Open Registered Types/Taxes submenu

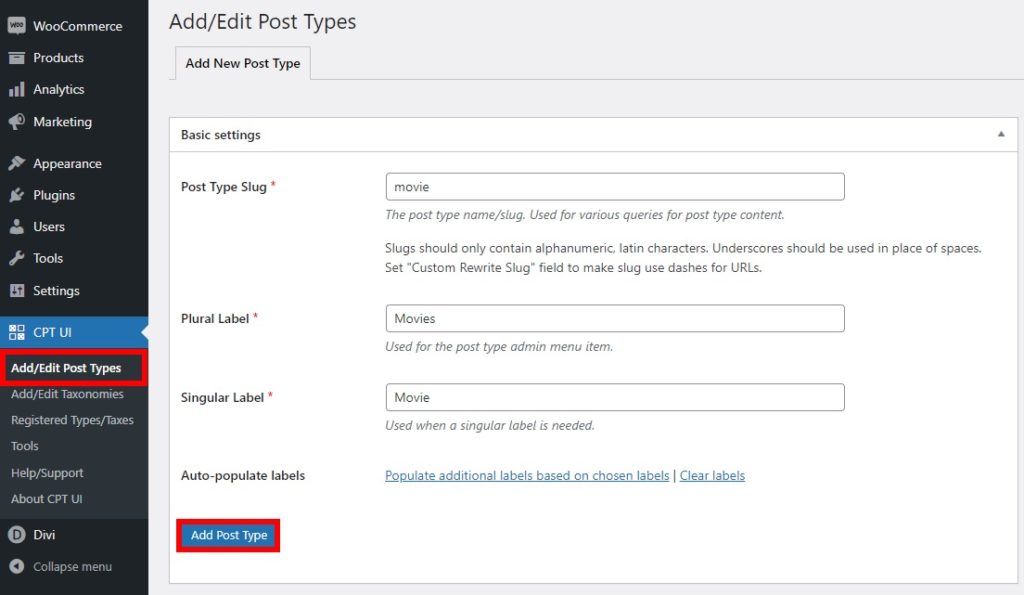pos(72,420)
